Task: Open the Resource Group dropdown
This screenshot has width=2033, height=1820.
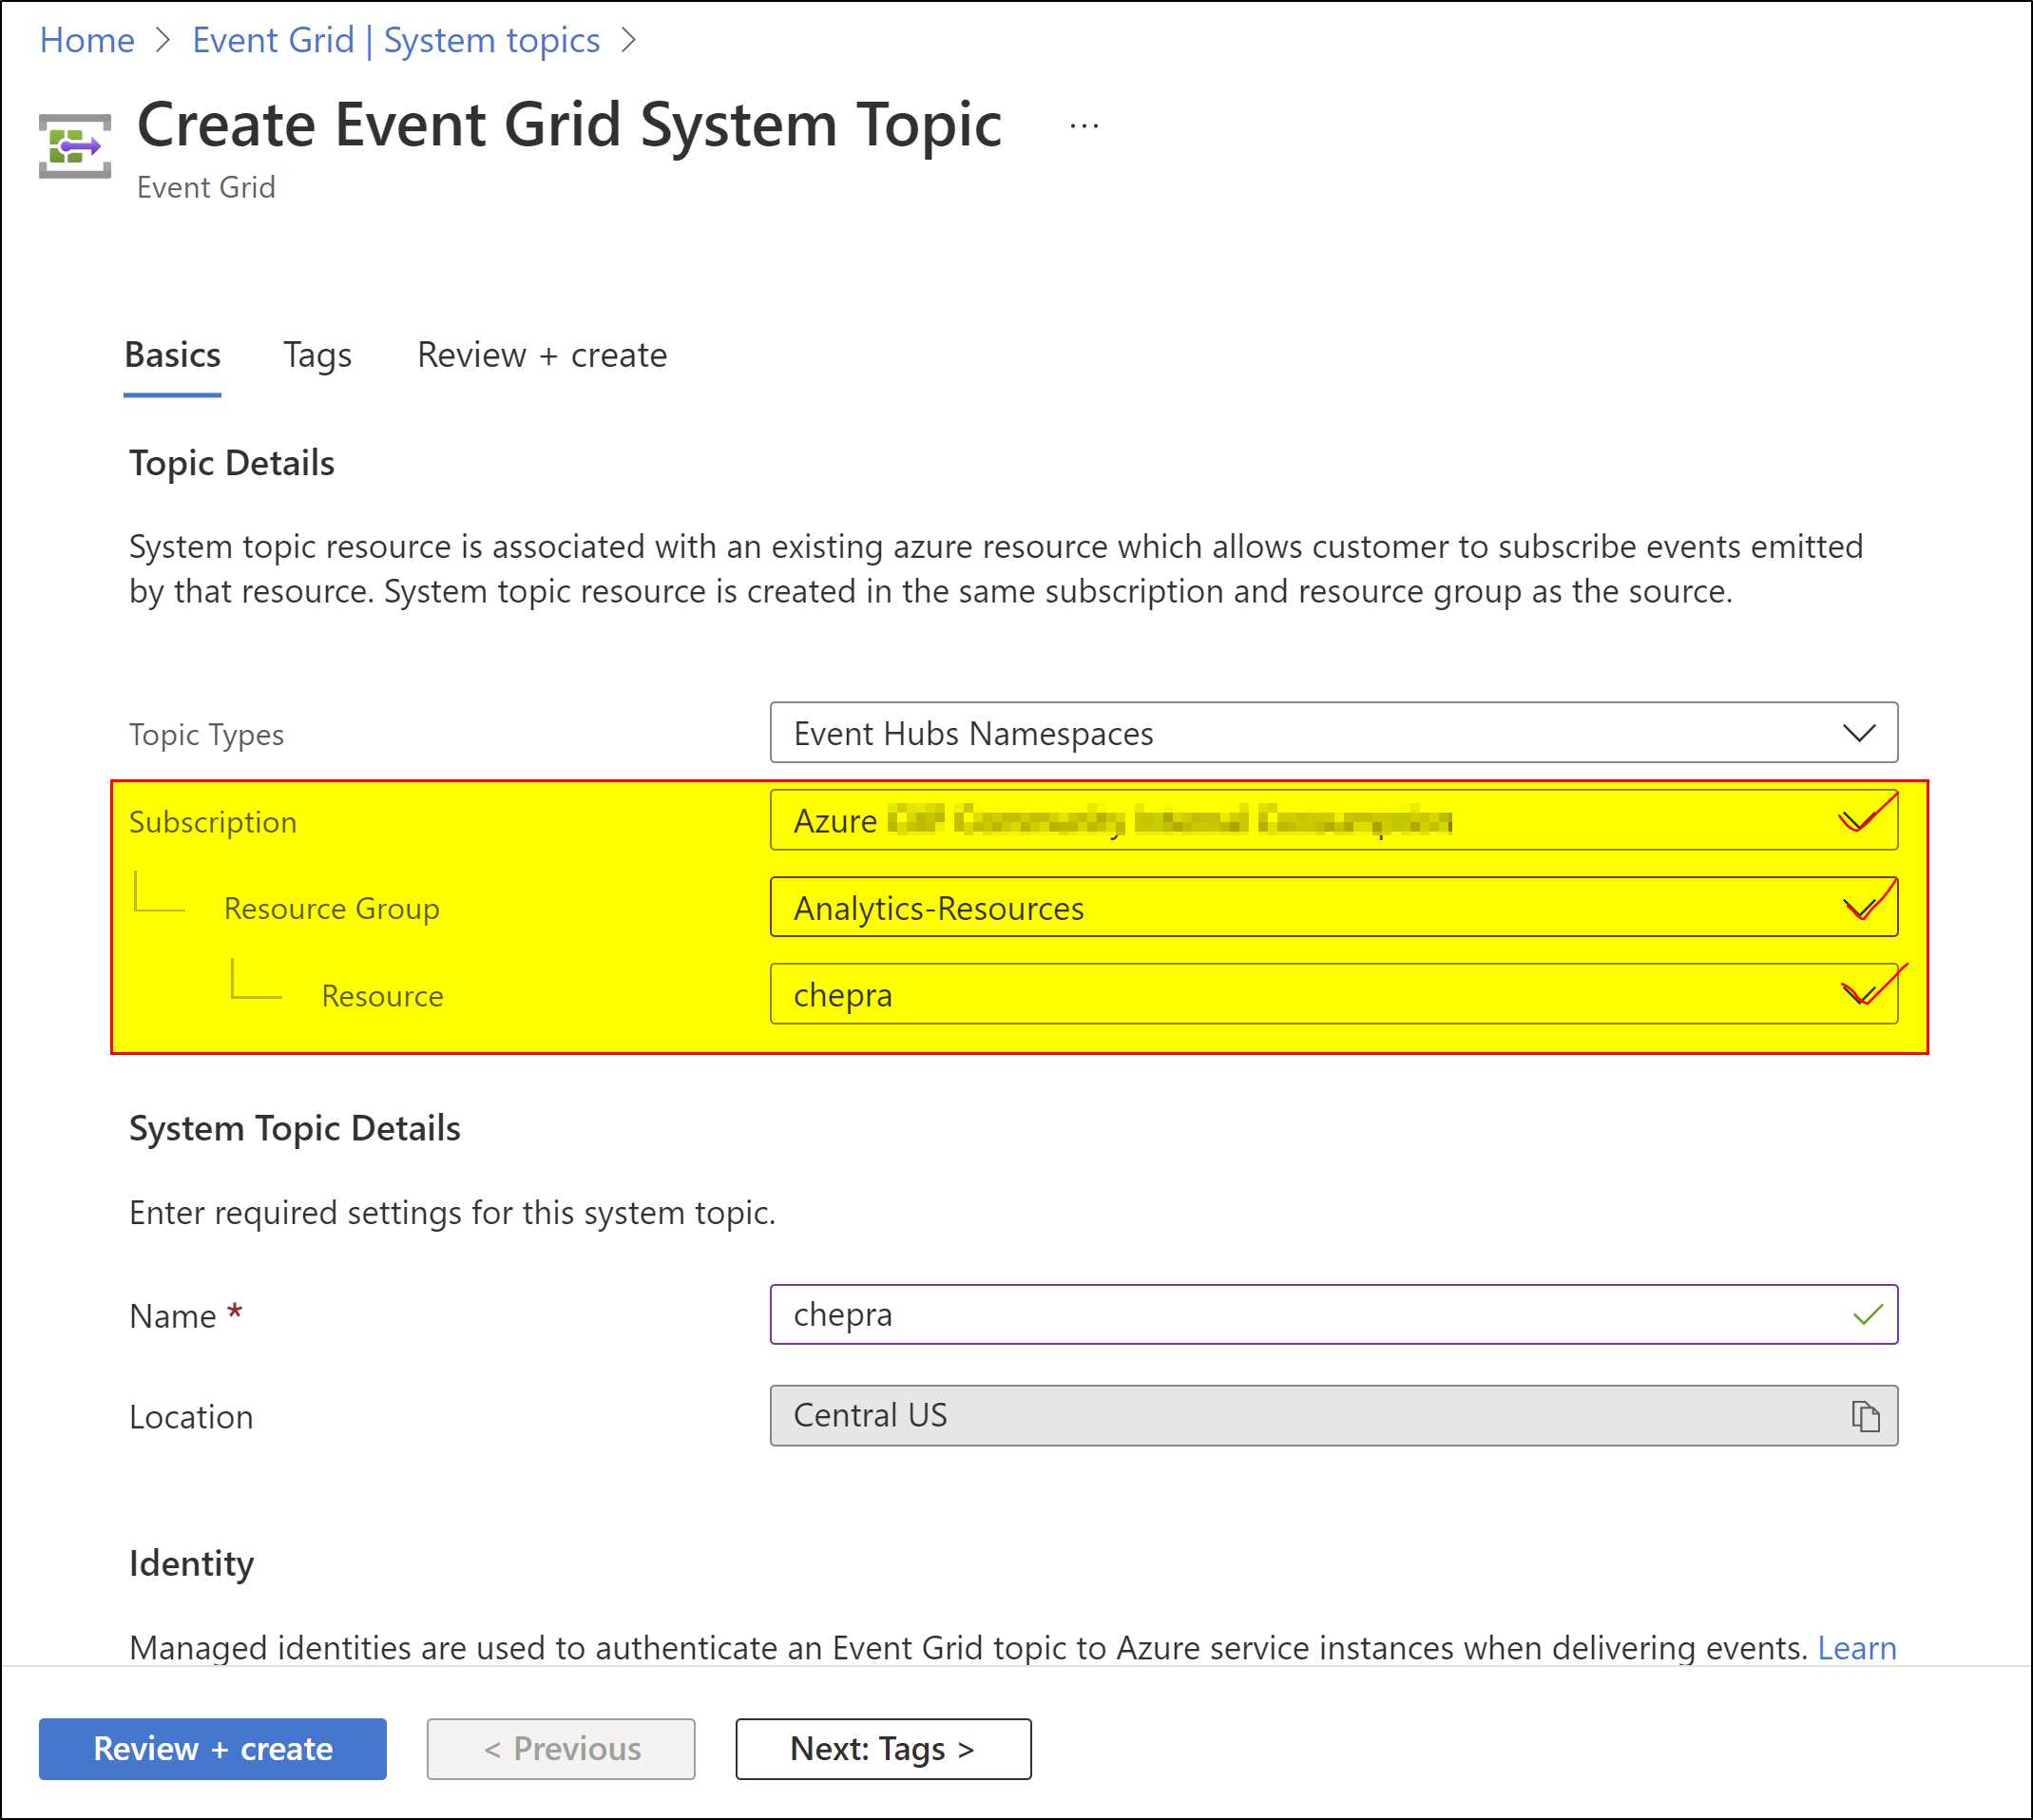Action: [x=1334, y=907]
